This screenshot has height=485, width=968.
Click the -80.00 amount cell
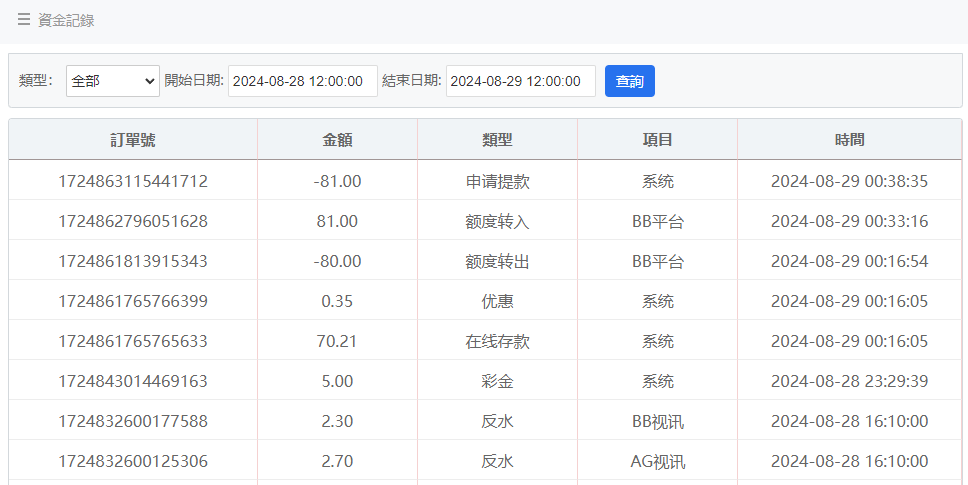[337, 261]
